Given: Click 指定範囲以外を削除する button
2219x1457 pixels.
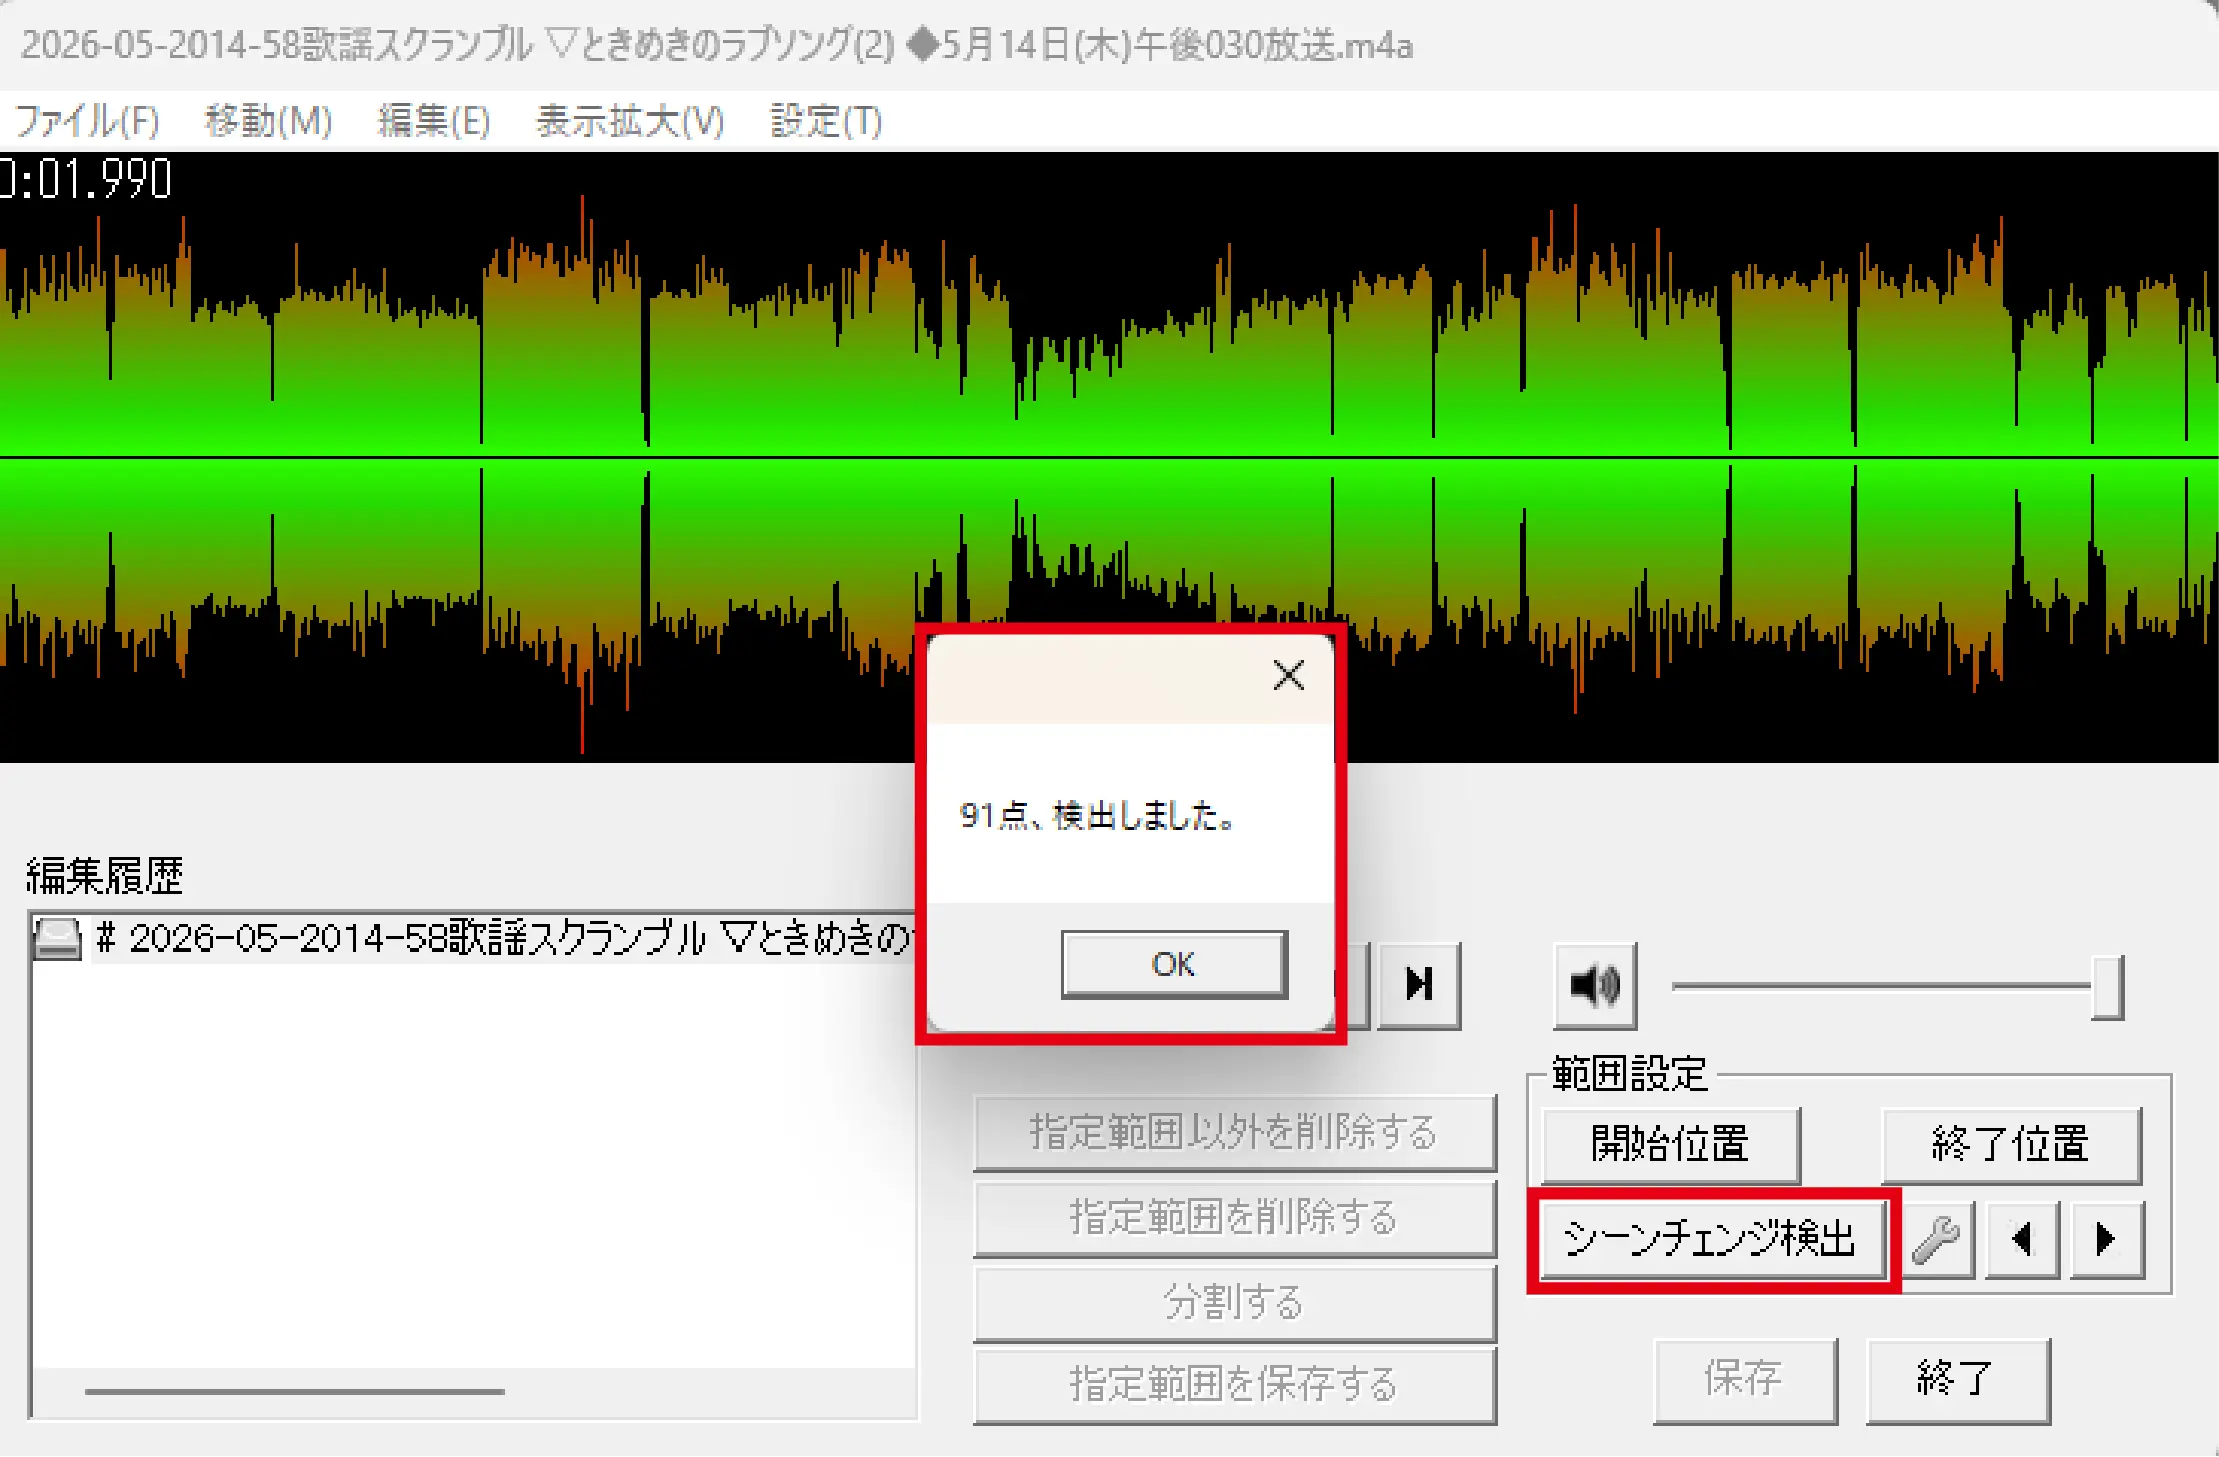Looking at the screenshot, I should click(x=1234, y=1132).
